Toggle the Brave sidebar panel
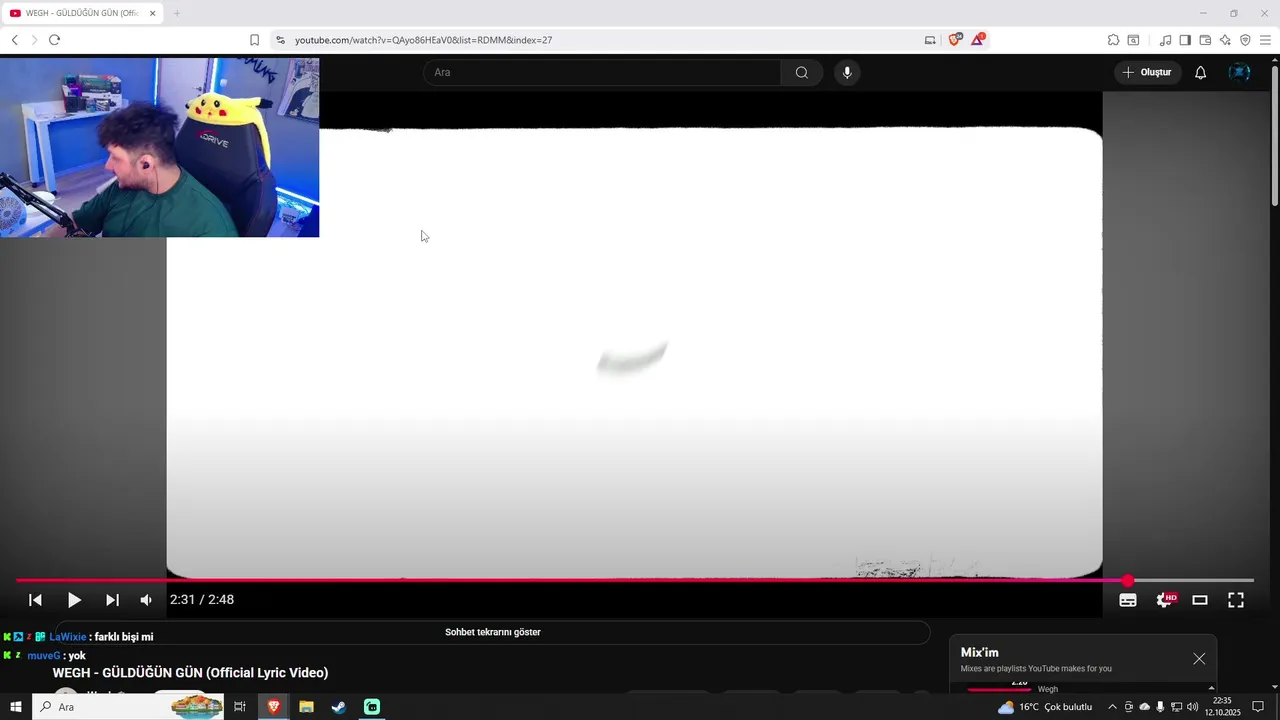Image resolution: width=1280 pixels, height=720 pixels. [1185, 40]
